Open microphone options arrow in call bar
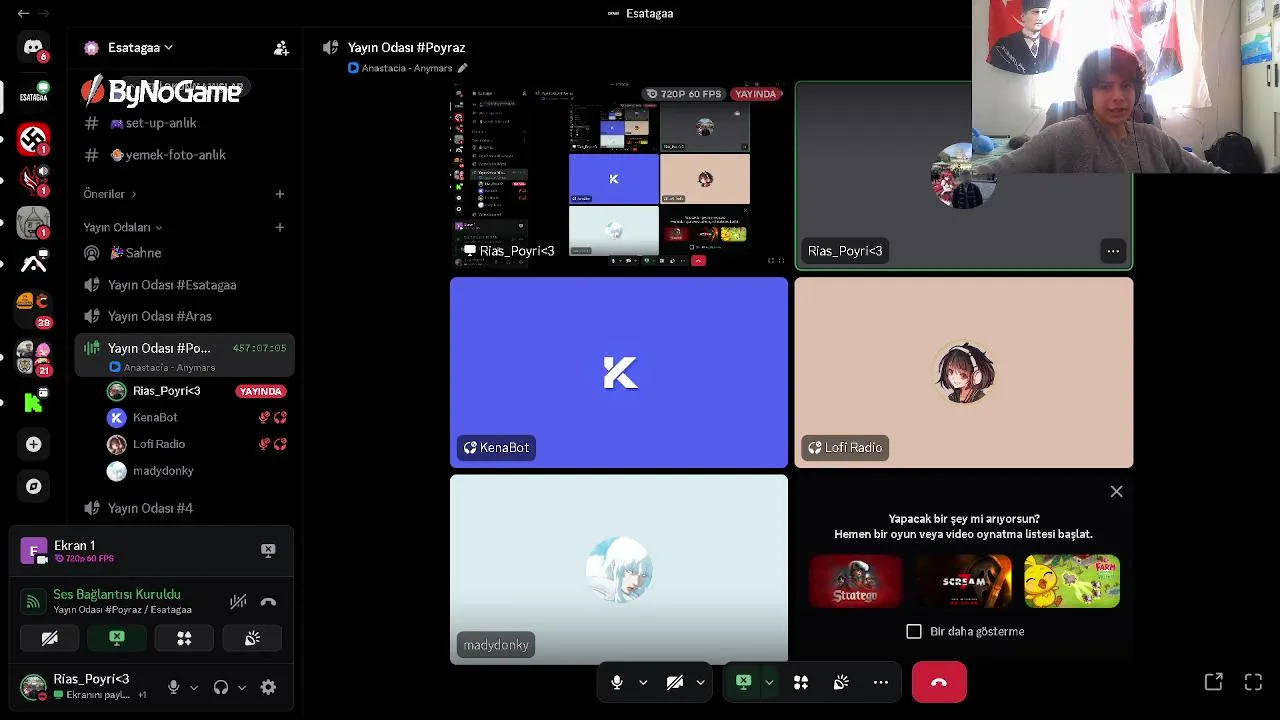Screen dimensions: 1280x720 (643, 682)
